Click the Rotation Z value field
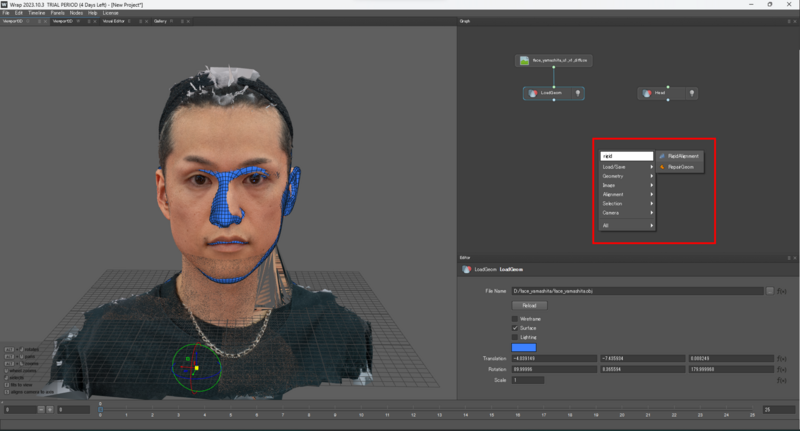Image resolution: width=800 pixels, height=431 pixels. pos(731,369)
